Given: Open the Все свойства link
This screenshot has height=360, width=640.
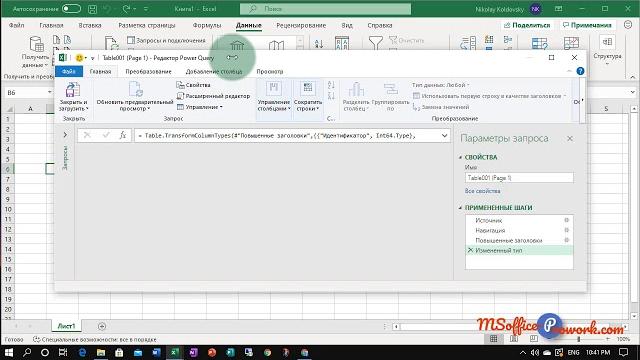Looking at the screenshot, I should (x=482, y=191).
